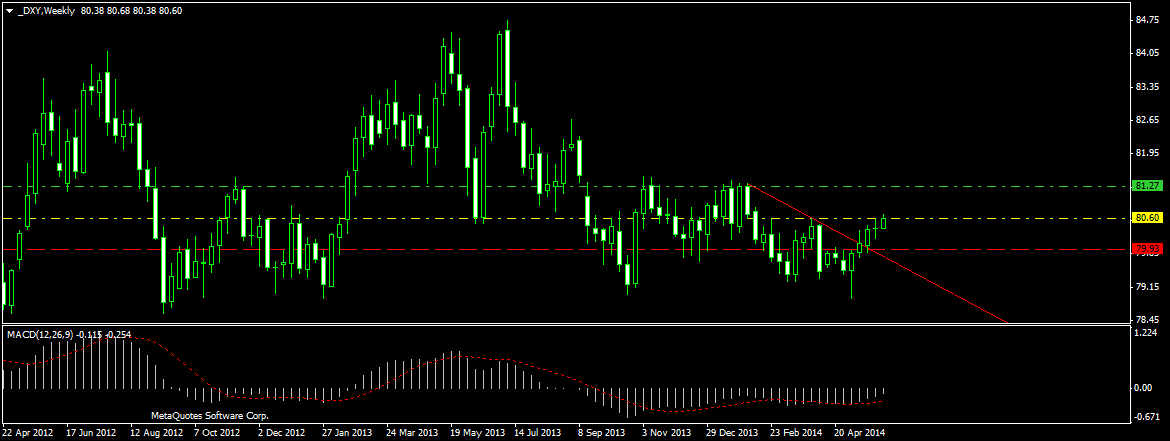Click the 29 Dec 2013 date label
Viewport: 1170px width, 441px height.
[x=732, y=432]
